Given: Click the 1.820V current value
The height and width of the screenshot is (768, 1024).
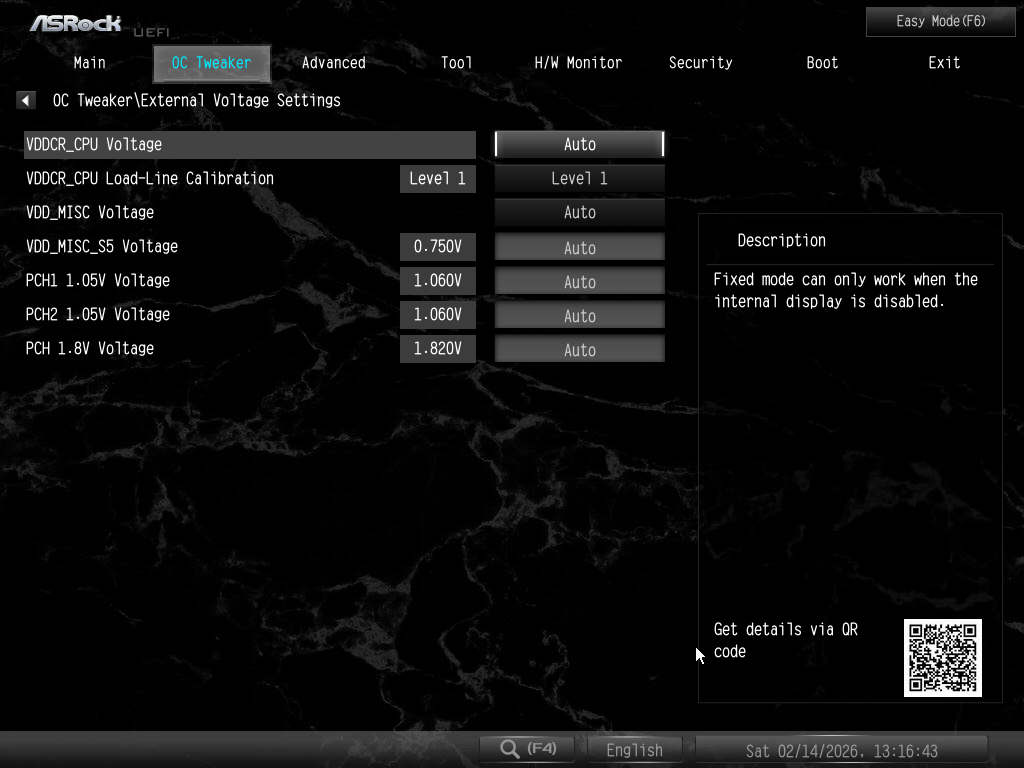Looking at the screenshot, I should click(438, 348).
